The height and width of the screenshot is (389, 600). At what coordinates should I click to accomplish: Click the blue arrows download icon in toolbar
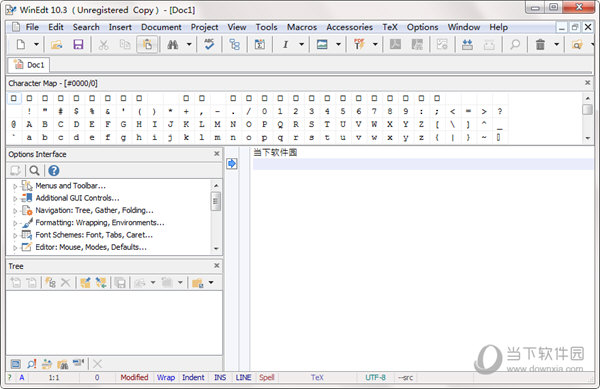pyautogui.click(x=467, y=44)
